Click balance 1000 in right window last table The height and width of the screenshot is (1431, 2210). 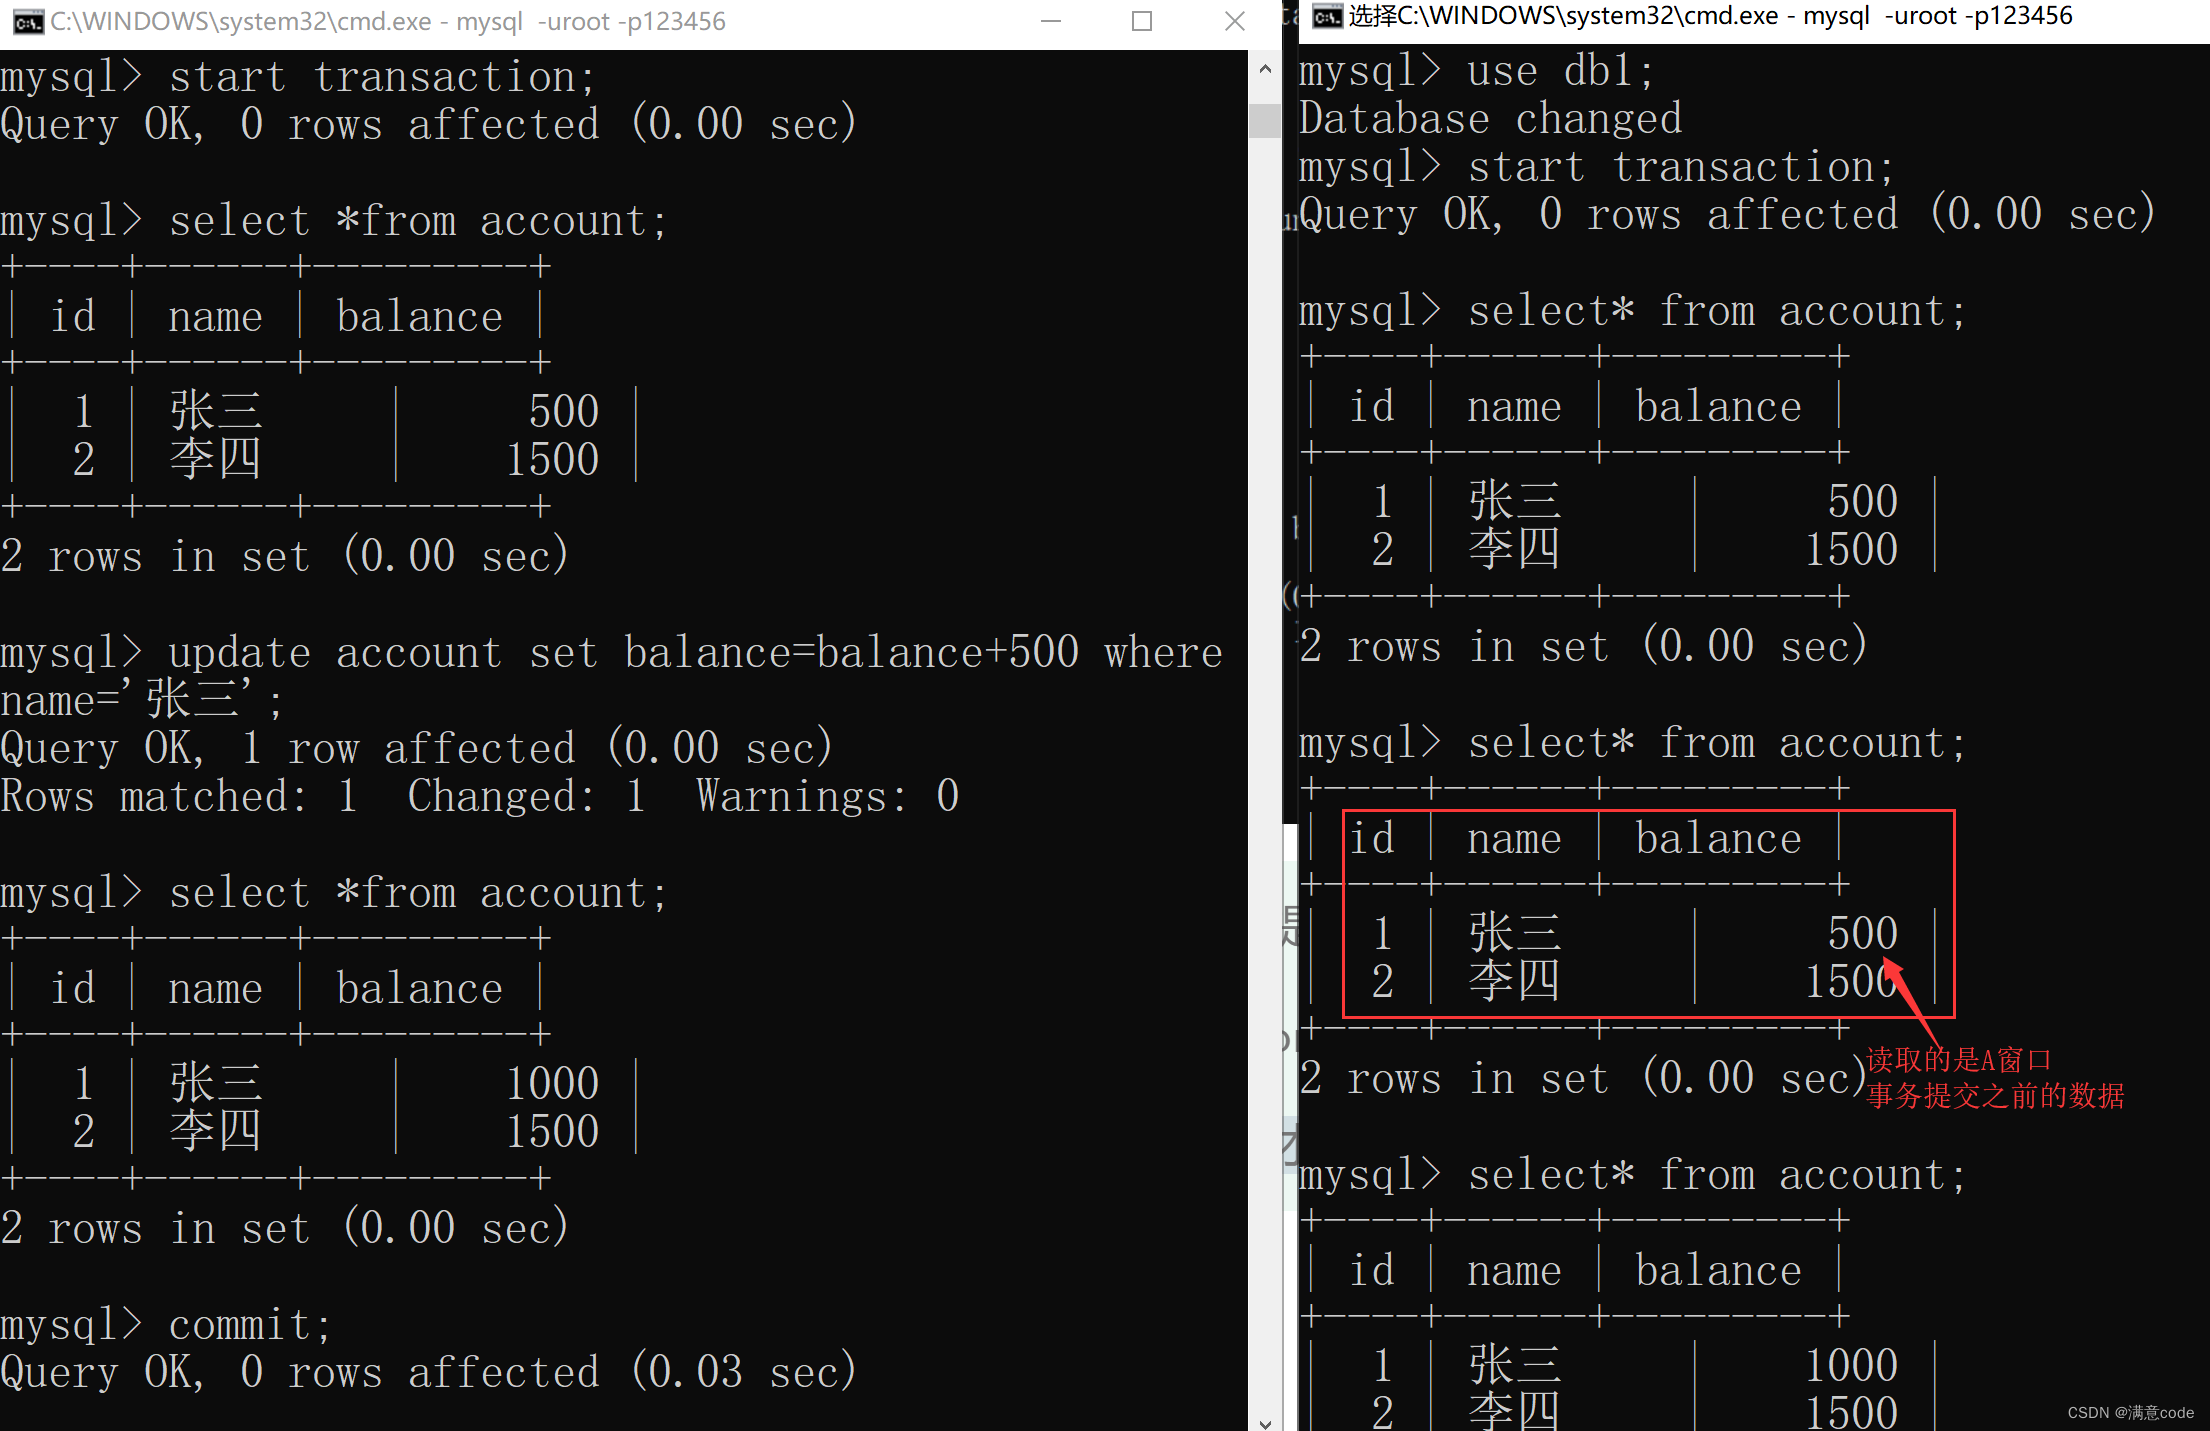1851,1366
